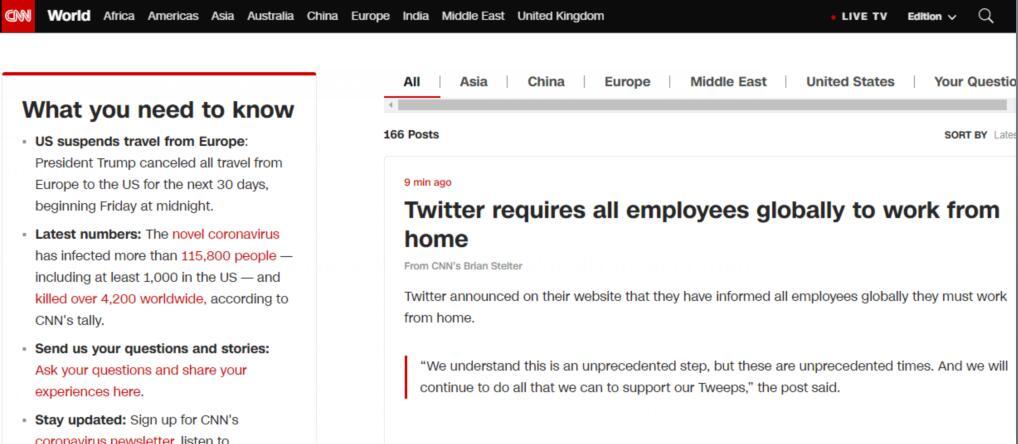Click the World section heading
Viewport: 1018px width, 444px height.
[x=69, y=16]
